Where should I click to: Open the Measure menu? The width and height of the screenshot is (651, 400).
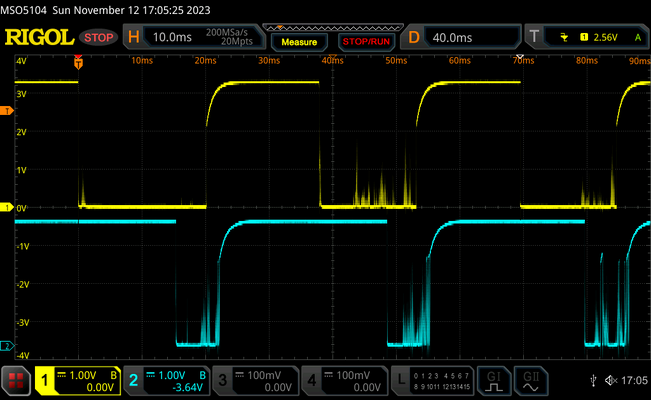(299, 42)
